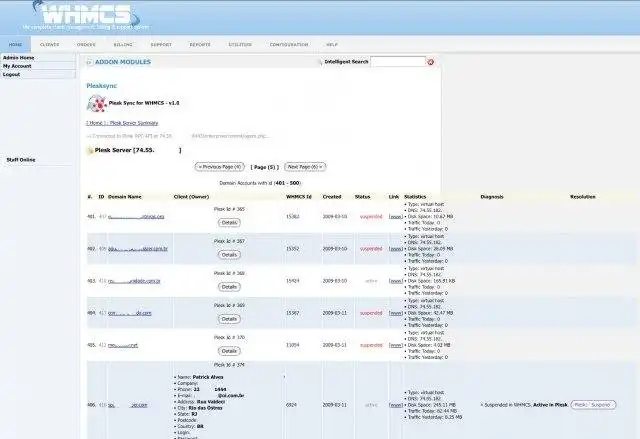The image size is (640, 439).
Task: Click [more] link in row 404
Action: click(396, 313)
